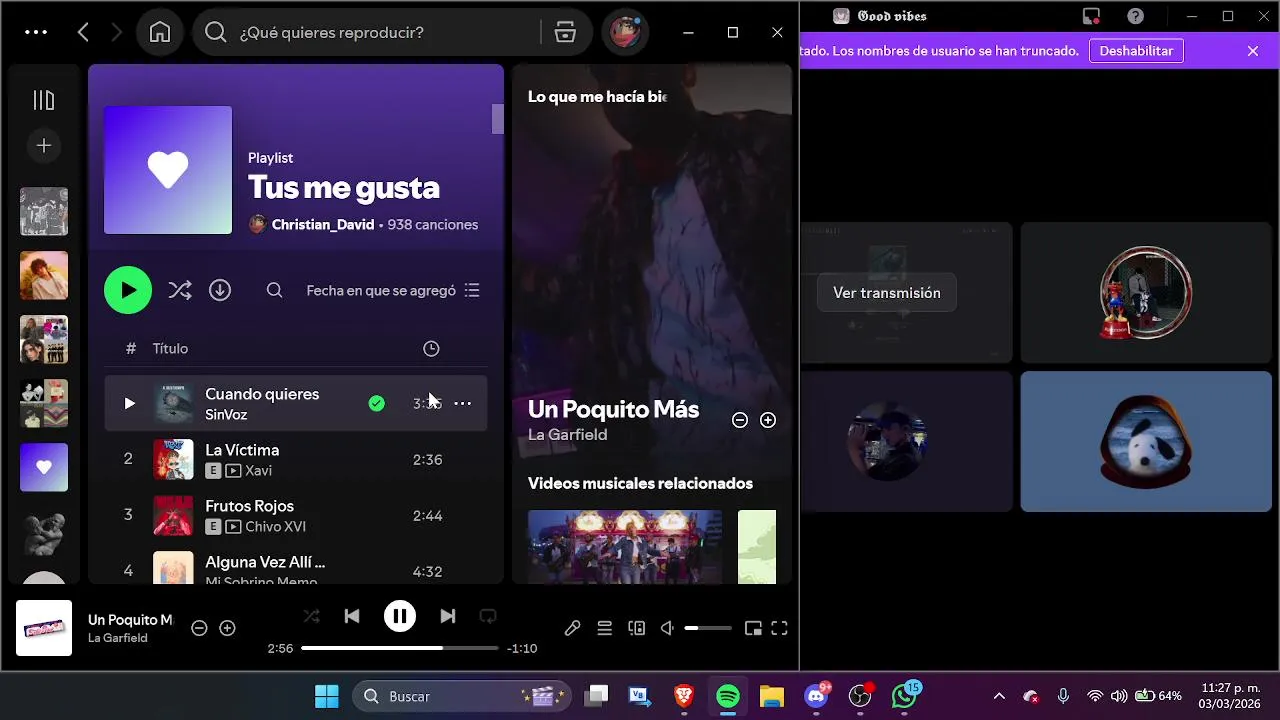
Task: Open the Browse icon inside search bar
Action: pyautogui.click(x=565, y=32)
